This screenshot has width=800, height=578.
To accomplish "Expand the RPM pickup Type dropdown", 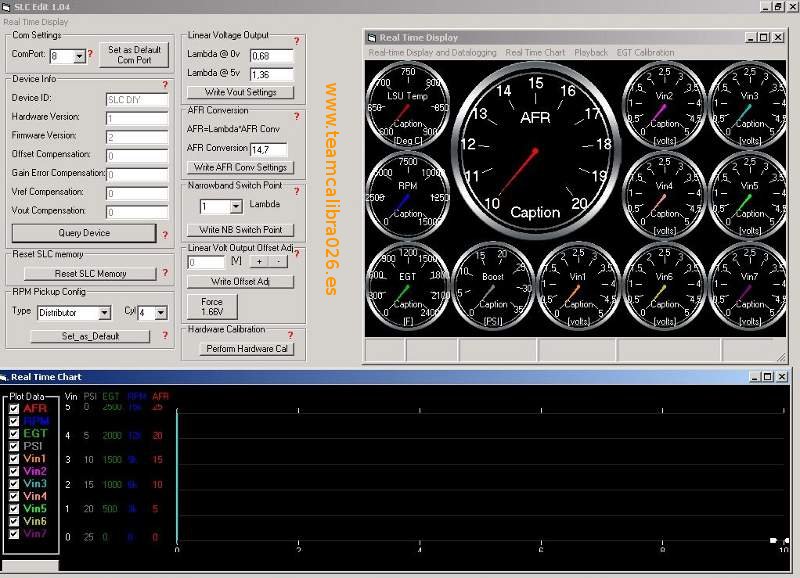I will pos(104,313).
